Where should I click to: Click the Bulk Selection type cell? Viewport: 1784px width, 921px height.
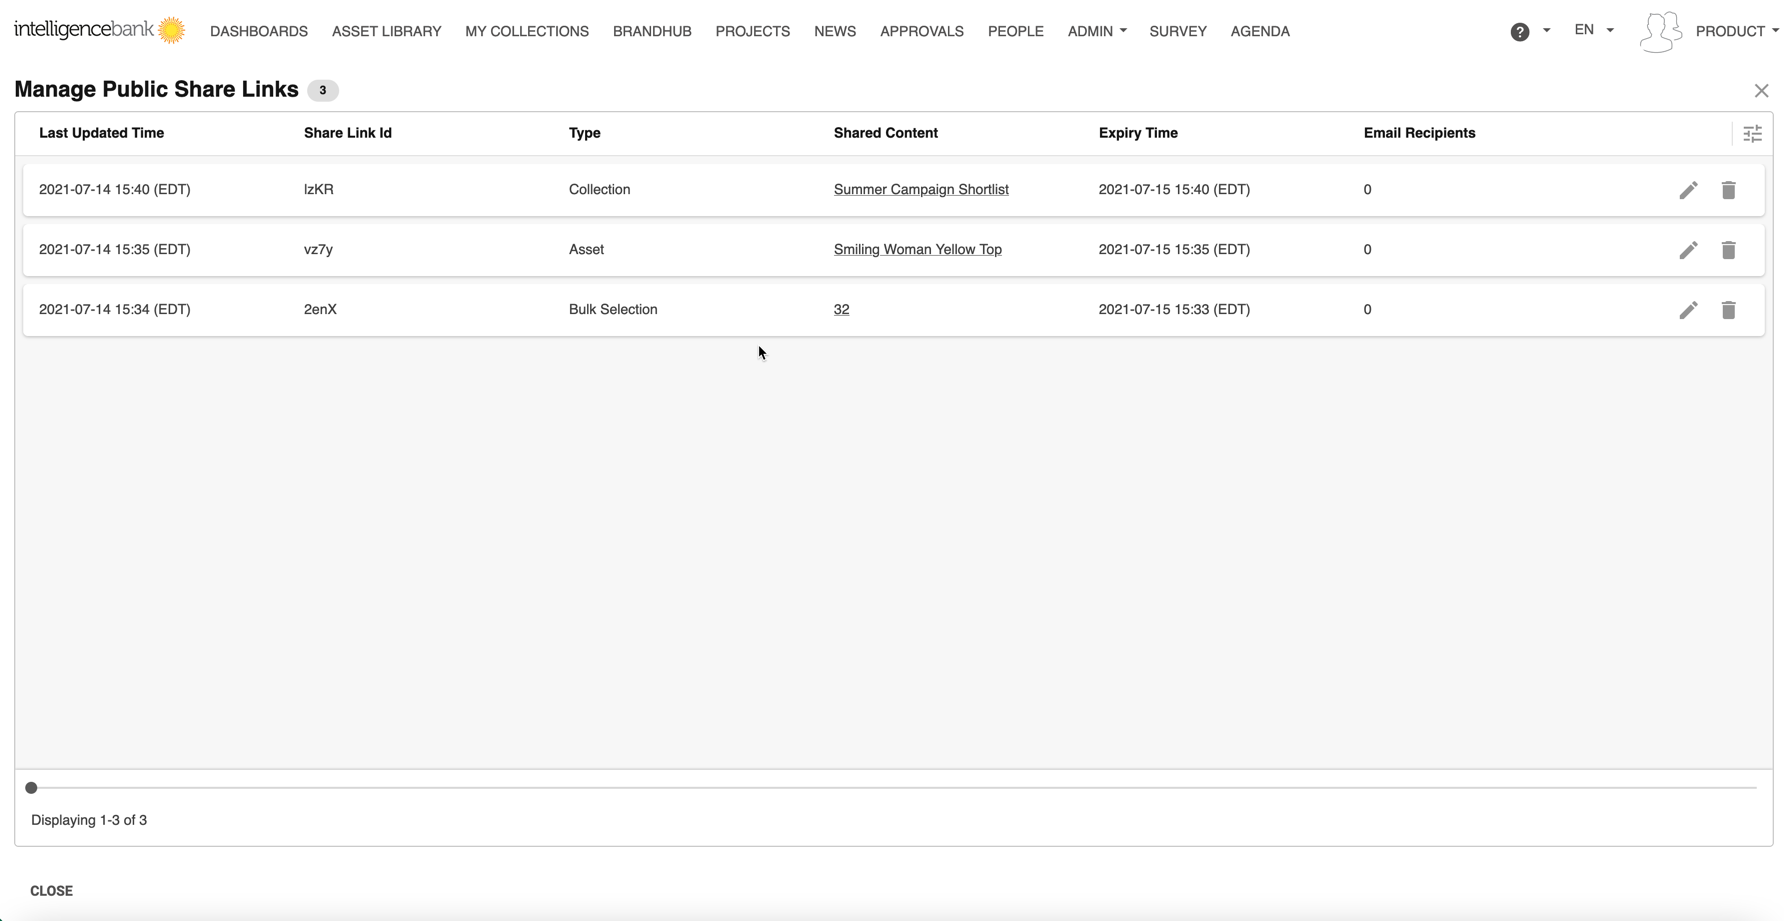pyautogui.click(x=613, y=309)
